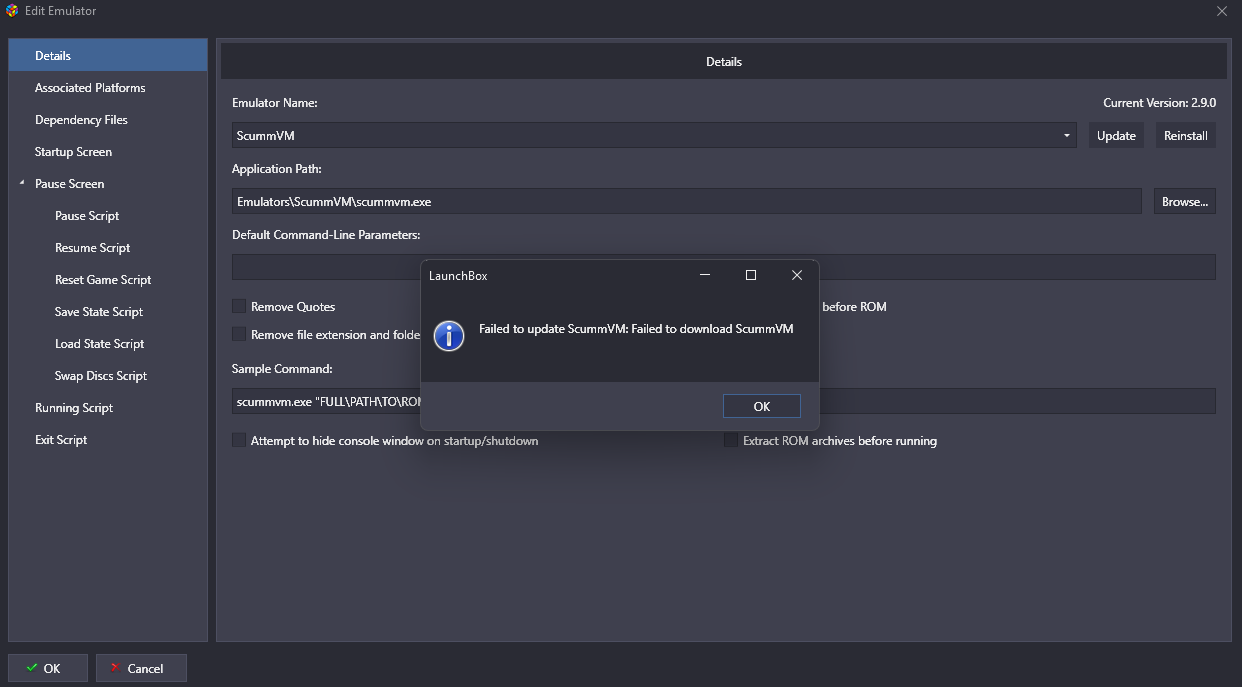
Task: Enable the Remove Quotes checkbox
Action: click(x=239, y=306)
